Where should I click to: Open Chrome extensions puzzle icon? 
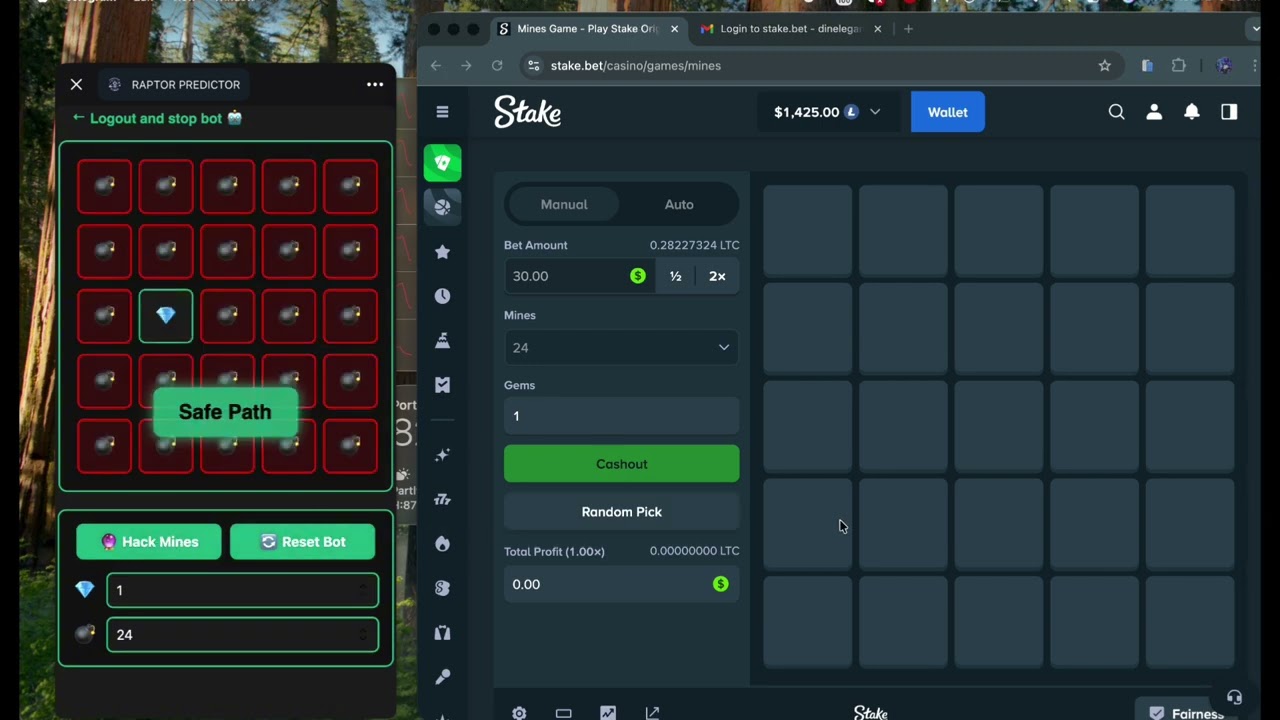[1179, 65]
